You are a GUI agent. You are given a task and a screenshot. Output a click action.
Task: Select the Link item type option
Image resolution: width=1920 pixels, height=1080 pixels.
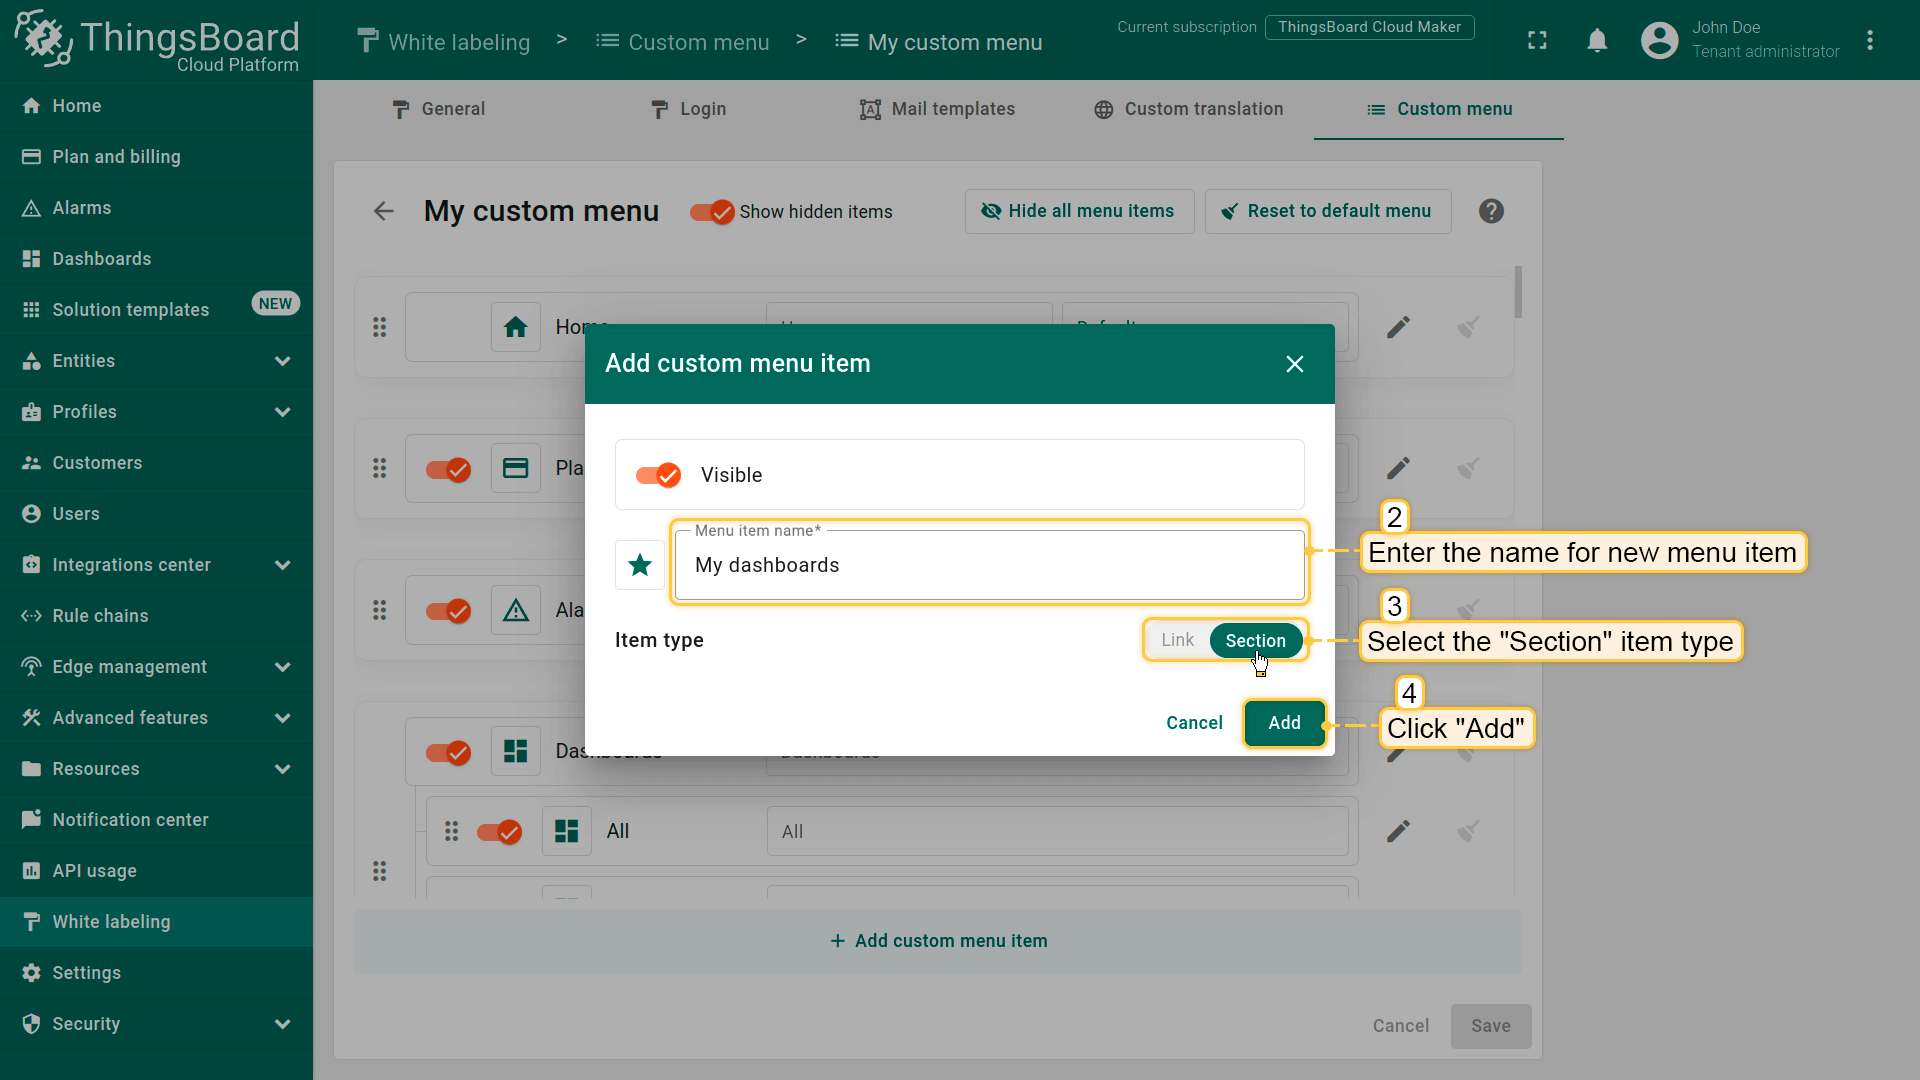click(1177, 641)
